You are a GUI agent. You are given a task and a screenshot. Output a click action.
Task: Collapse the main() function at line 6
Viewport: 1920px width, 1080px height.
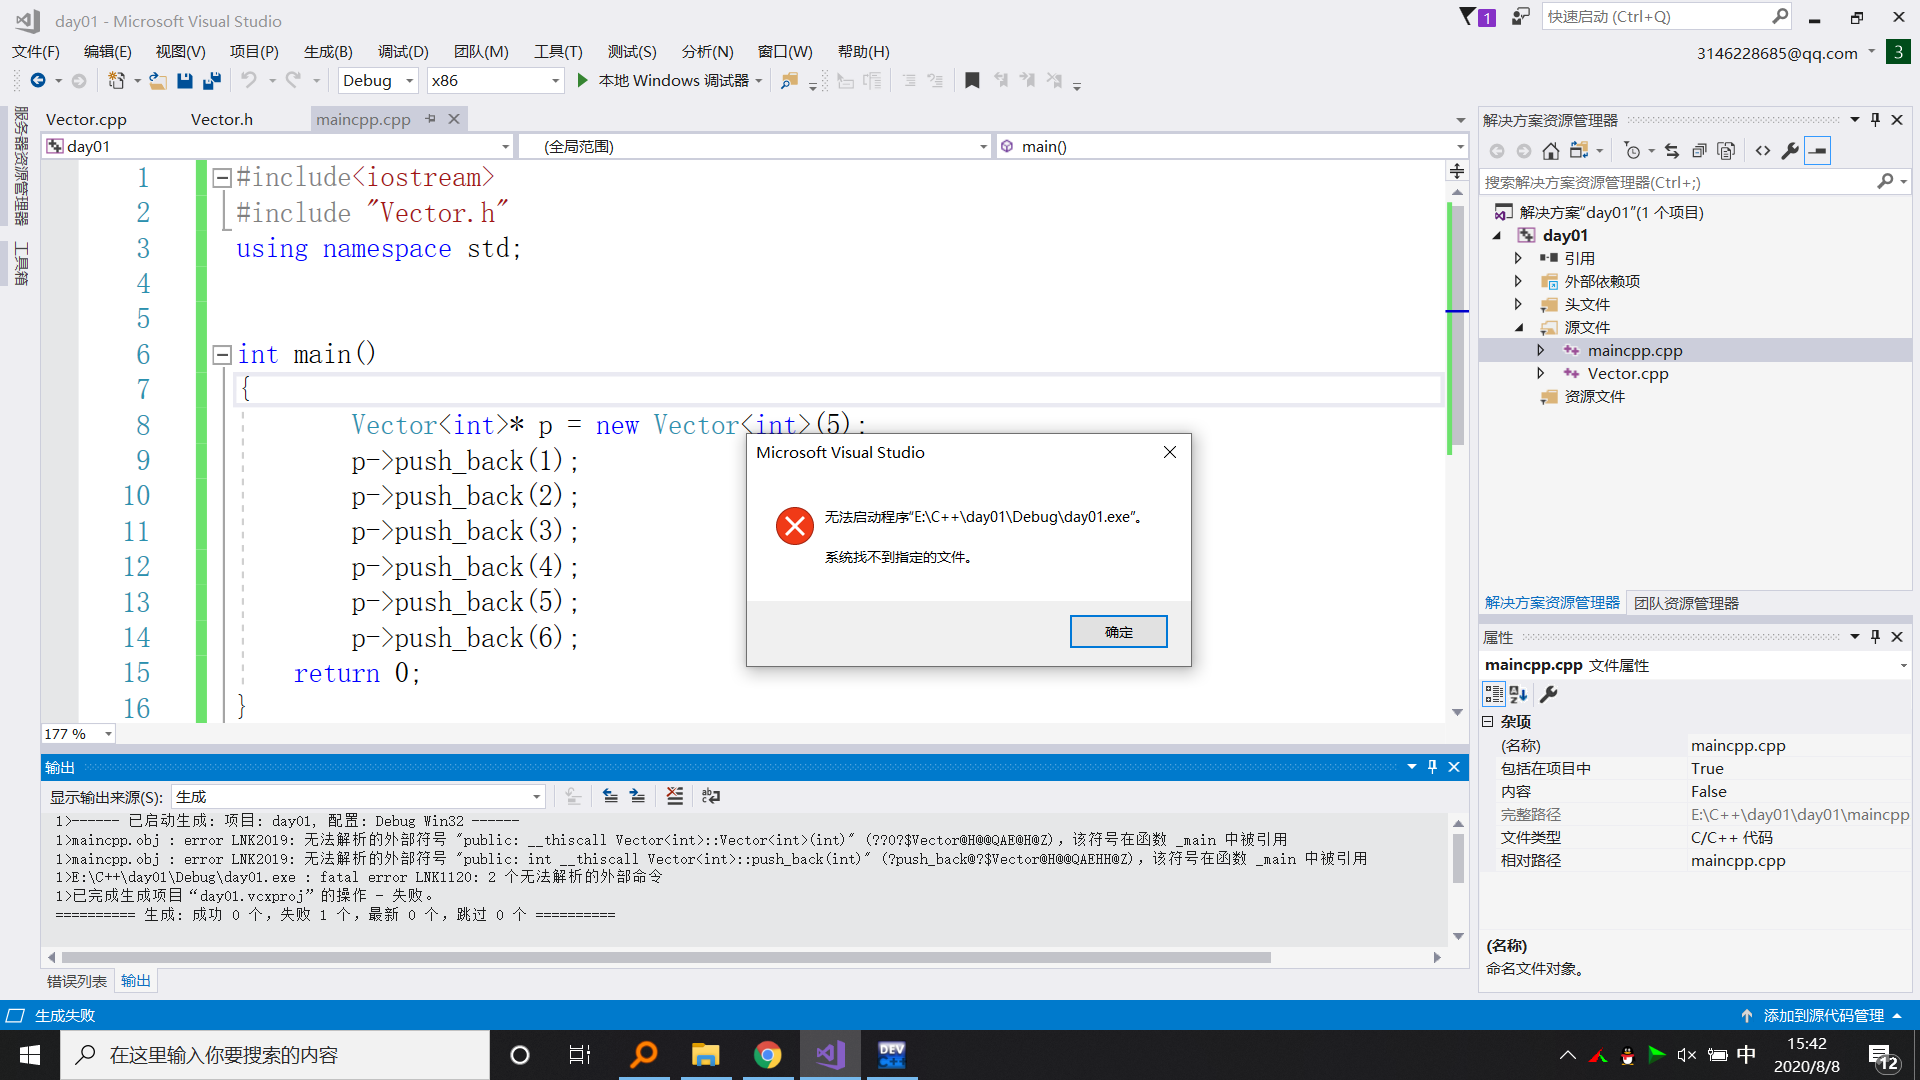pyautogui.click(x=222, y=355)
